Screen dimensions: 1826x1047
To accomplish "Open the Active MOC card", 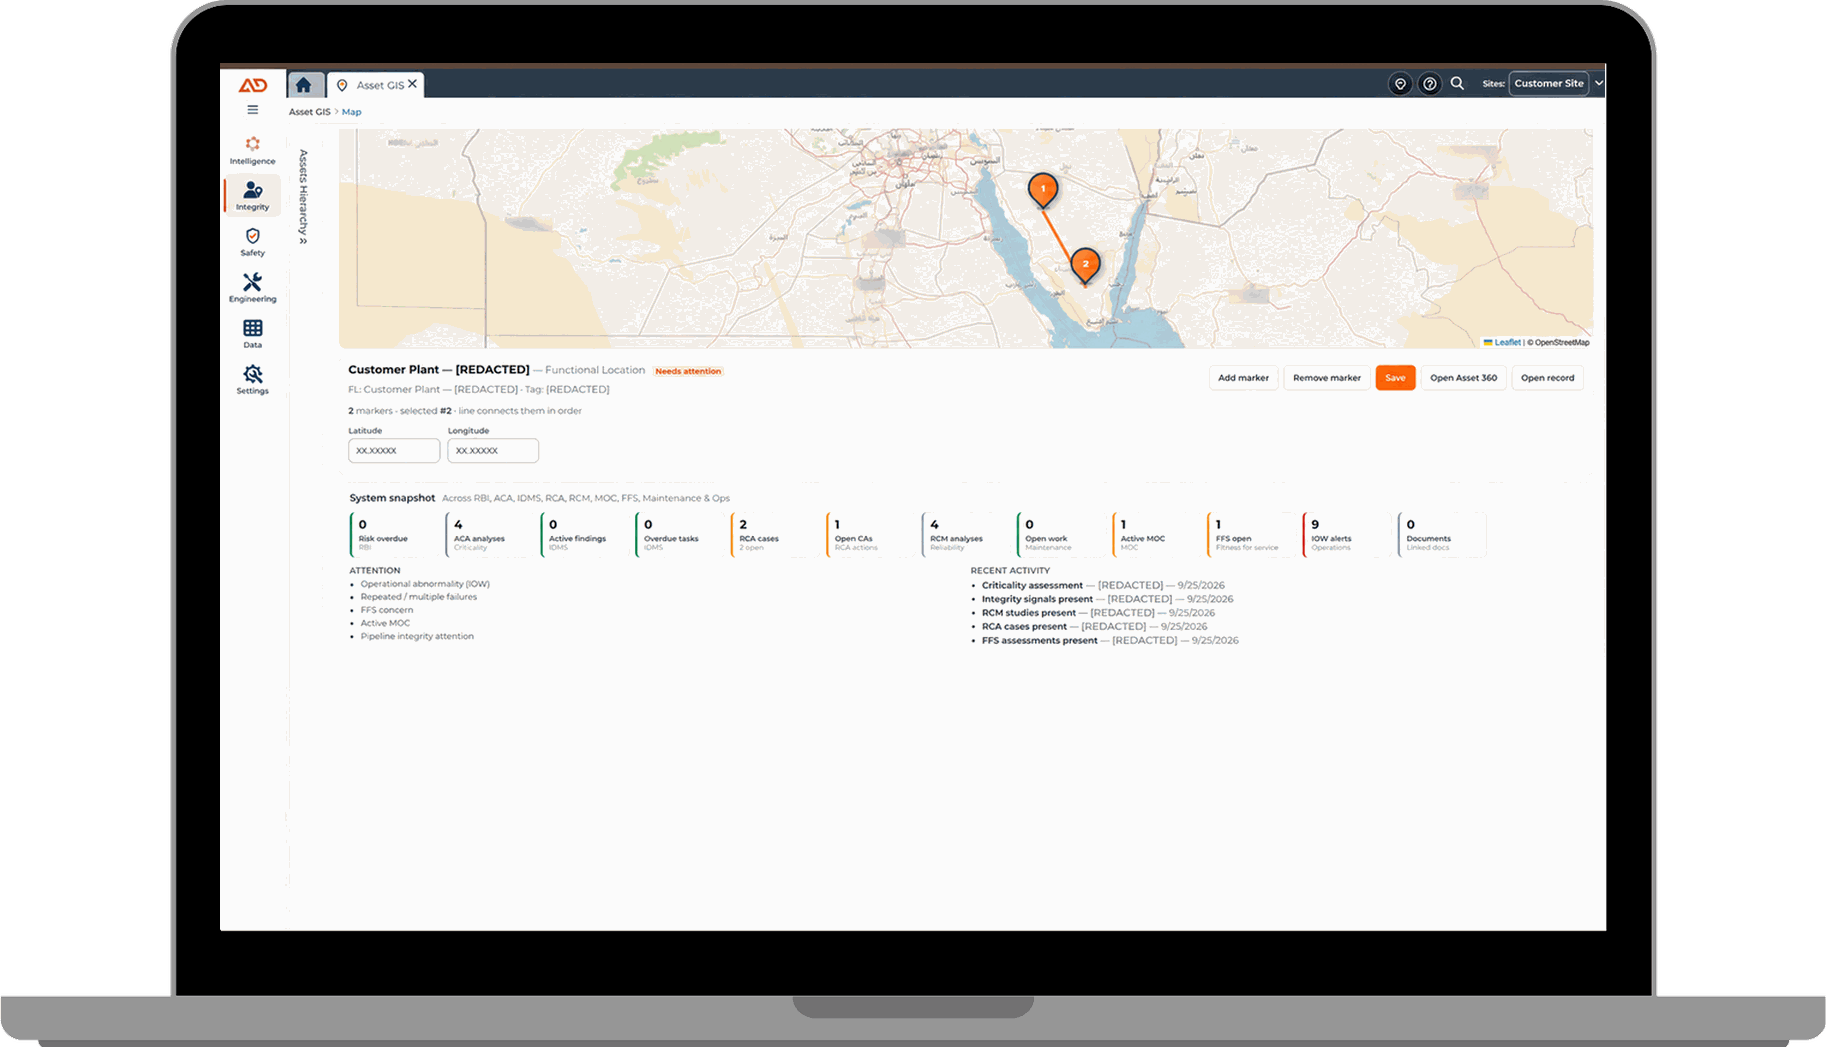I will (x=1156, y=535).
